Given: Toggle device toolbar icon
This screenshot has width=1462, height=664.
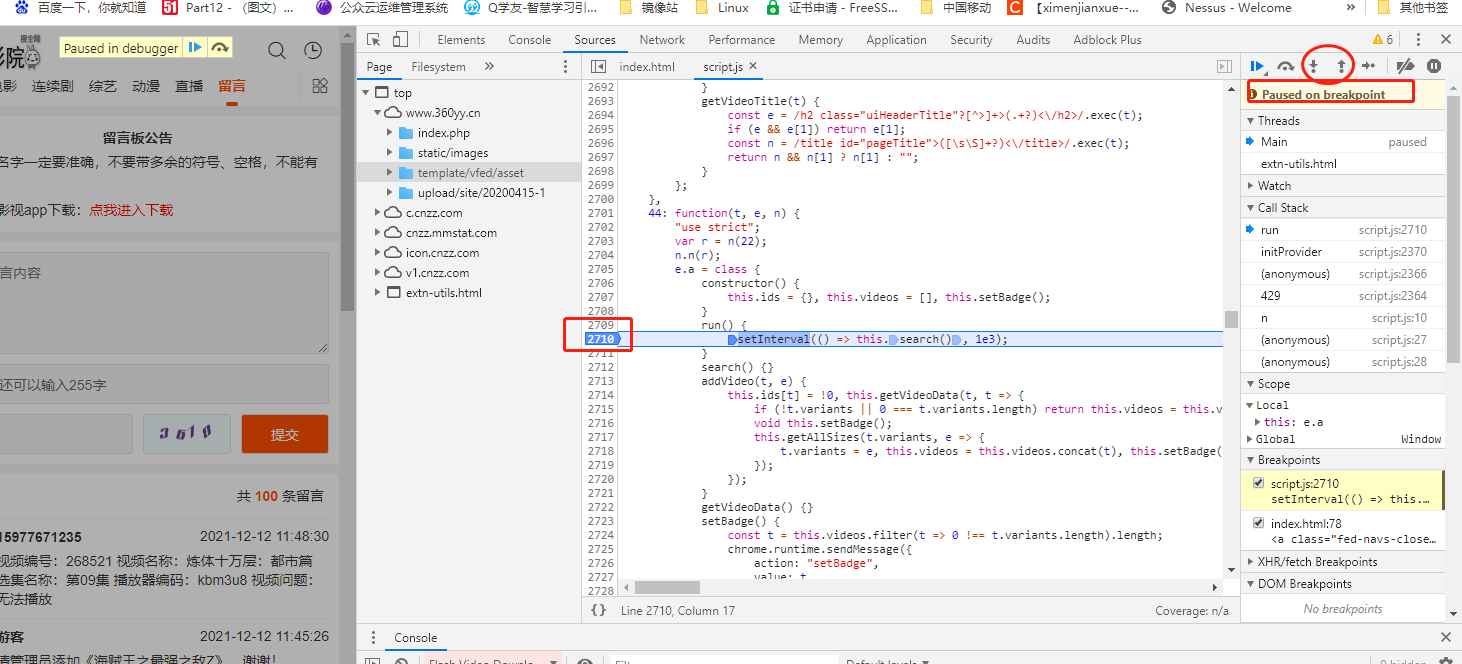Looking at the screenshot, I should [400, 40].
